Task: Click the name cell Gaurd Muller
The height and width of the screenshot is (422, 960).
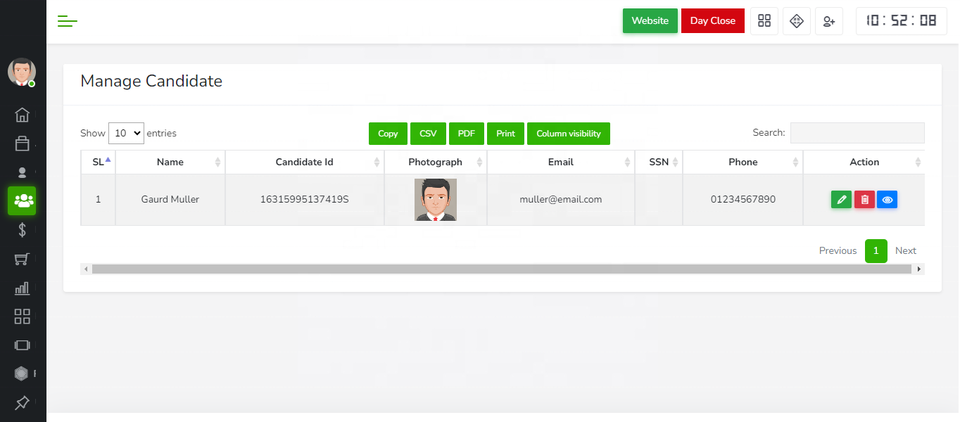Action: click(170, 199)
